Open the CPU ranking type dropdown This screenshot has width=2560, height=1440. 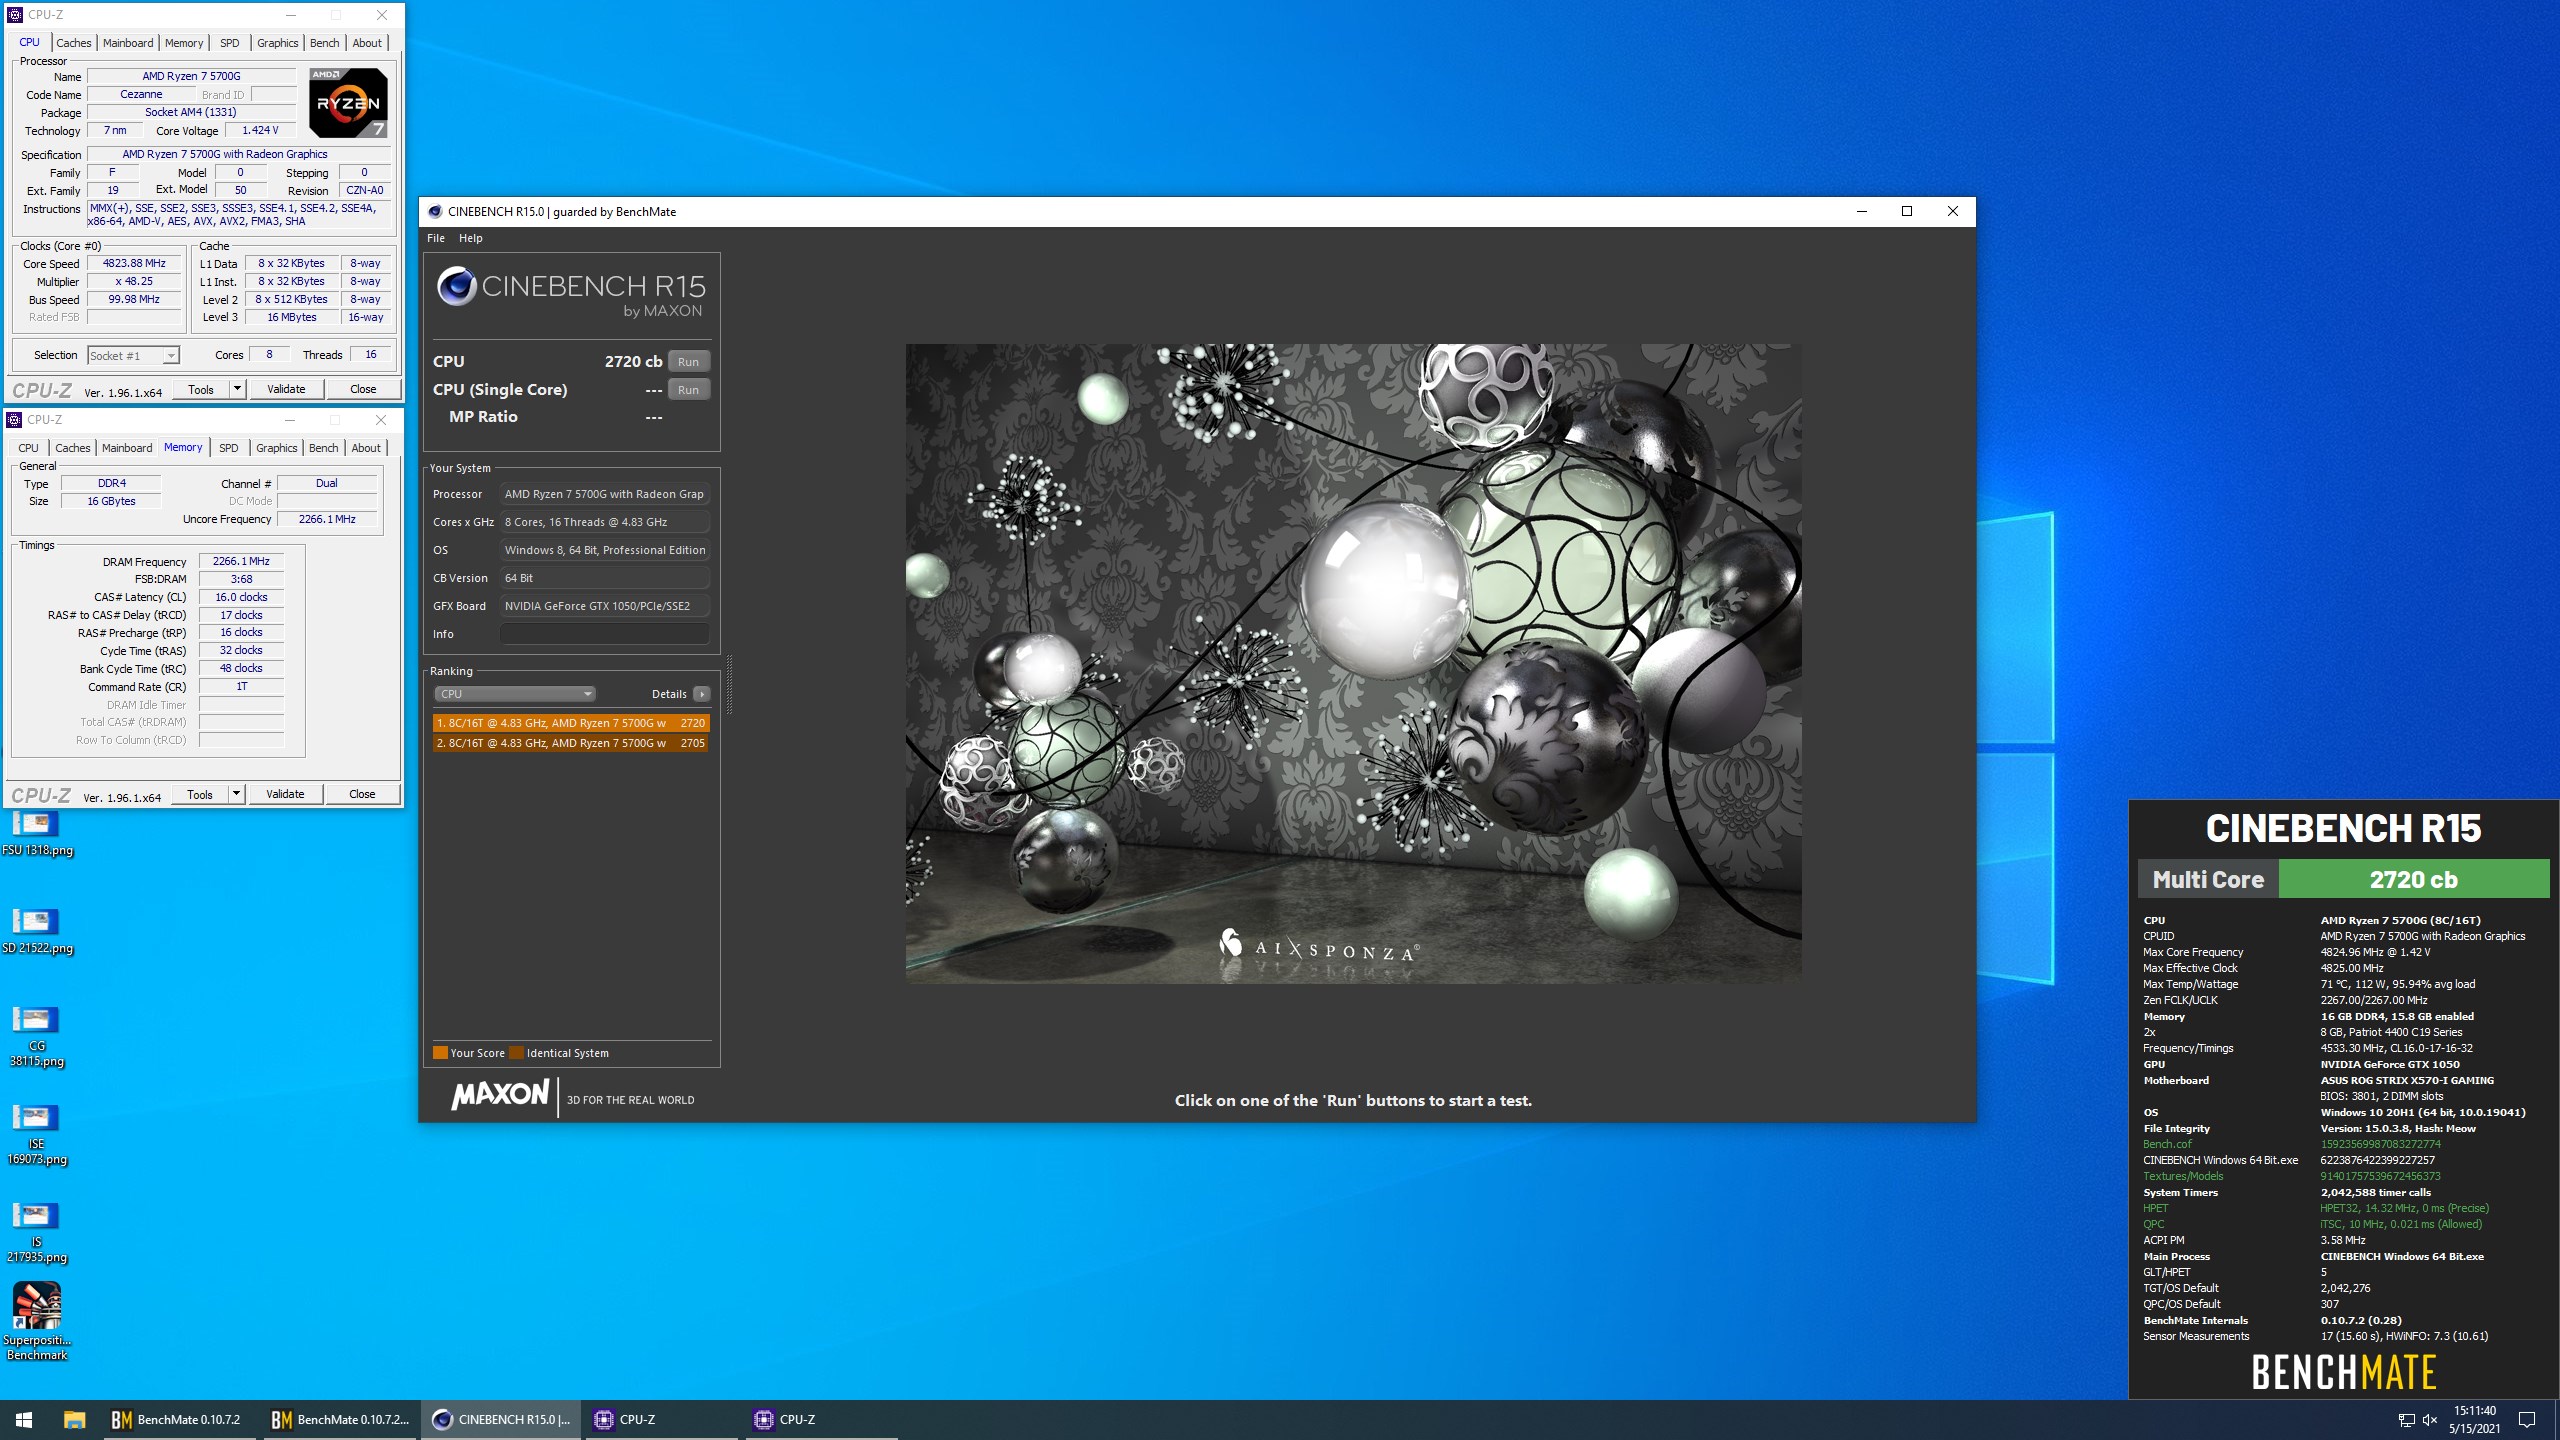pyautogui.click(x=515, y=694)
